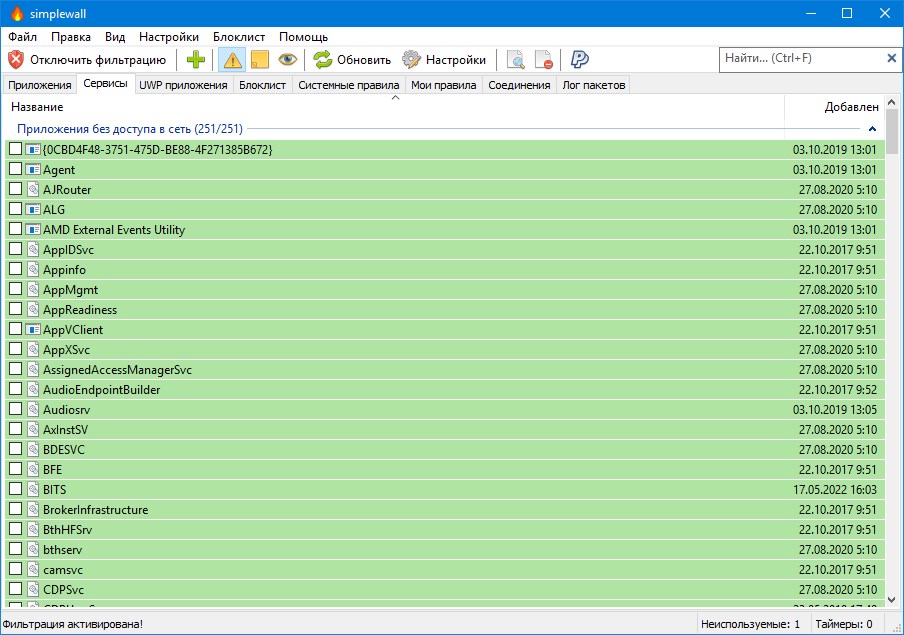
Task: Open the Помощь menu
Action: 303,37
